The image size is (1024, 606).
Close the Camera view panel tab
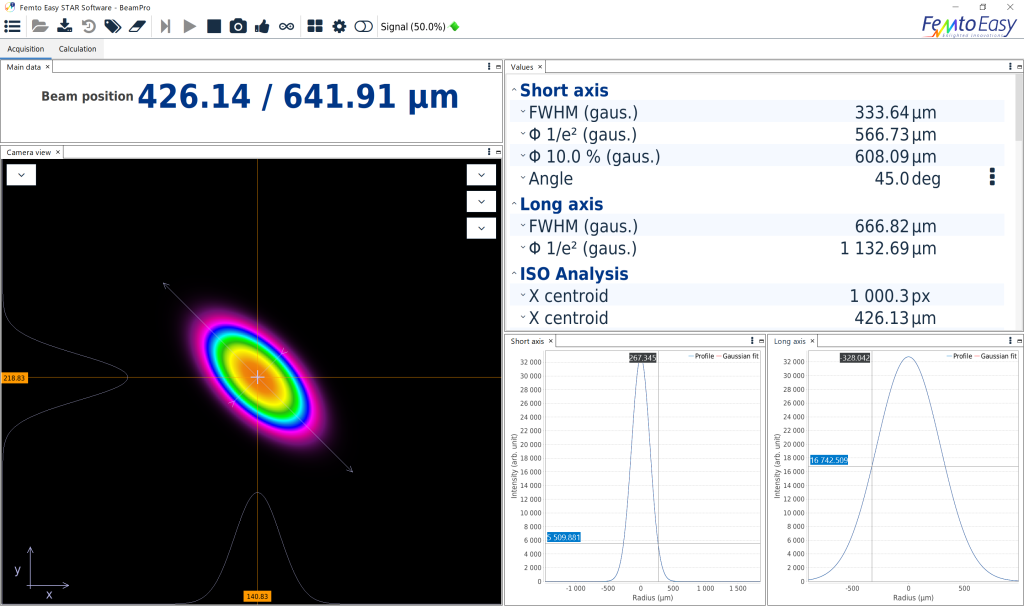pos(58,152)
